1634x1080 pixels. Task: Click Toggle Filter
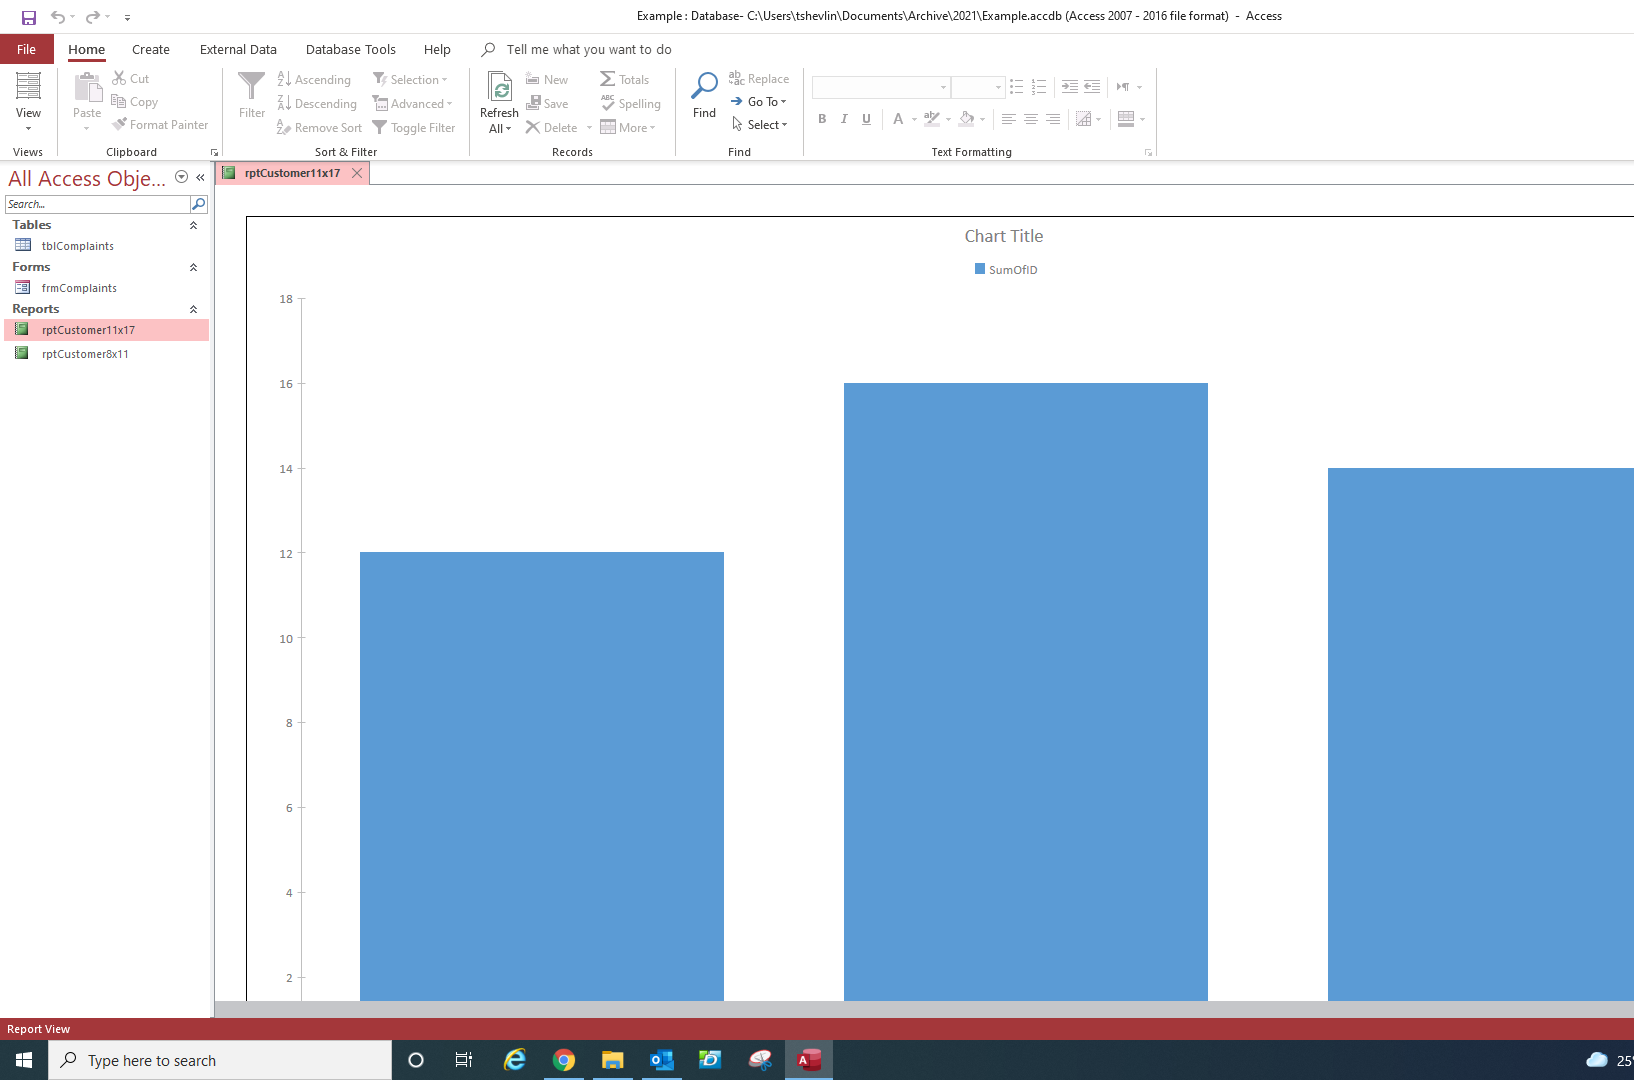click(414, 127)
